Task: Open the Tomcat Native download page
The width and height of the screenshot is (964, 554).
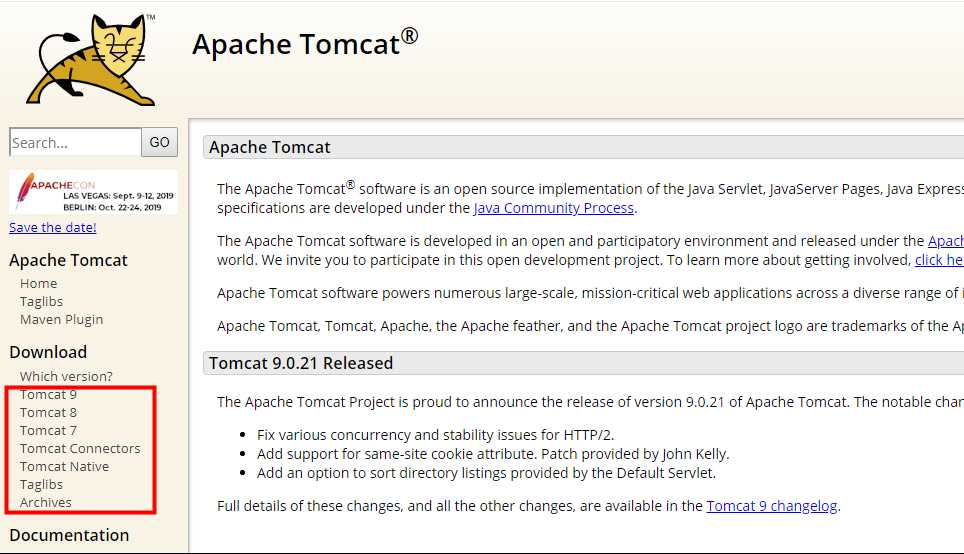Action: (65, 467)
